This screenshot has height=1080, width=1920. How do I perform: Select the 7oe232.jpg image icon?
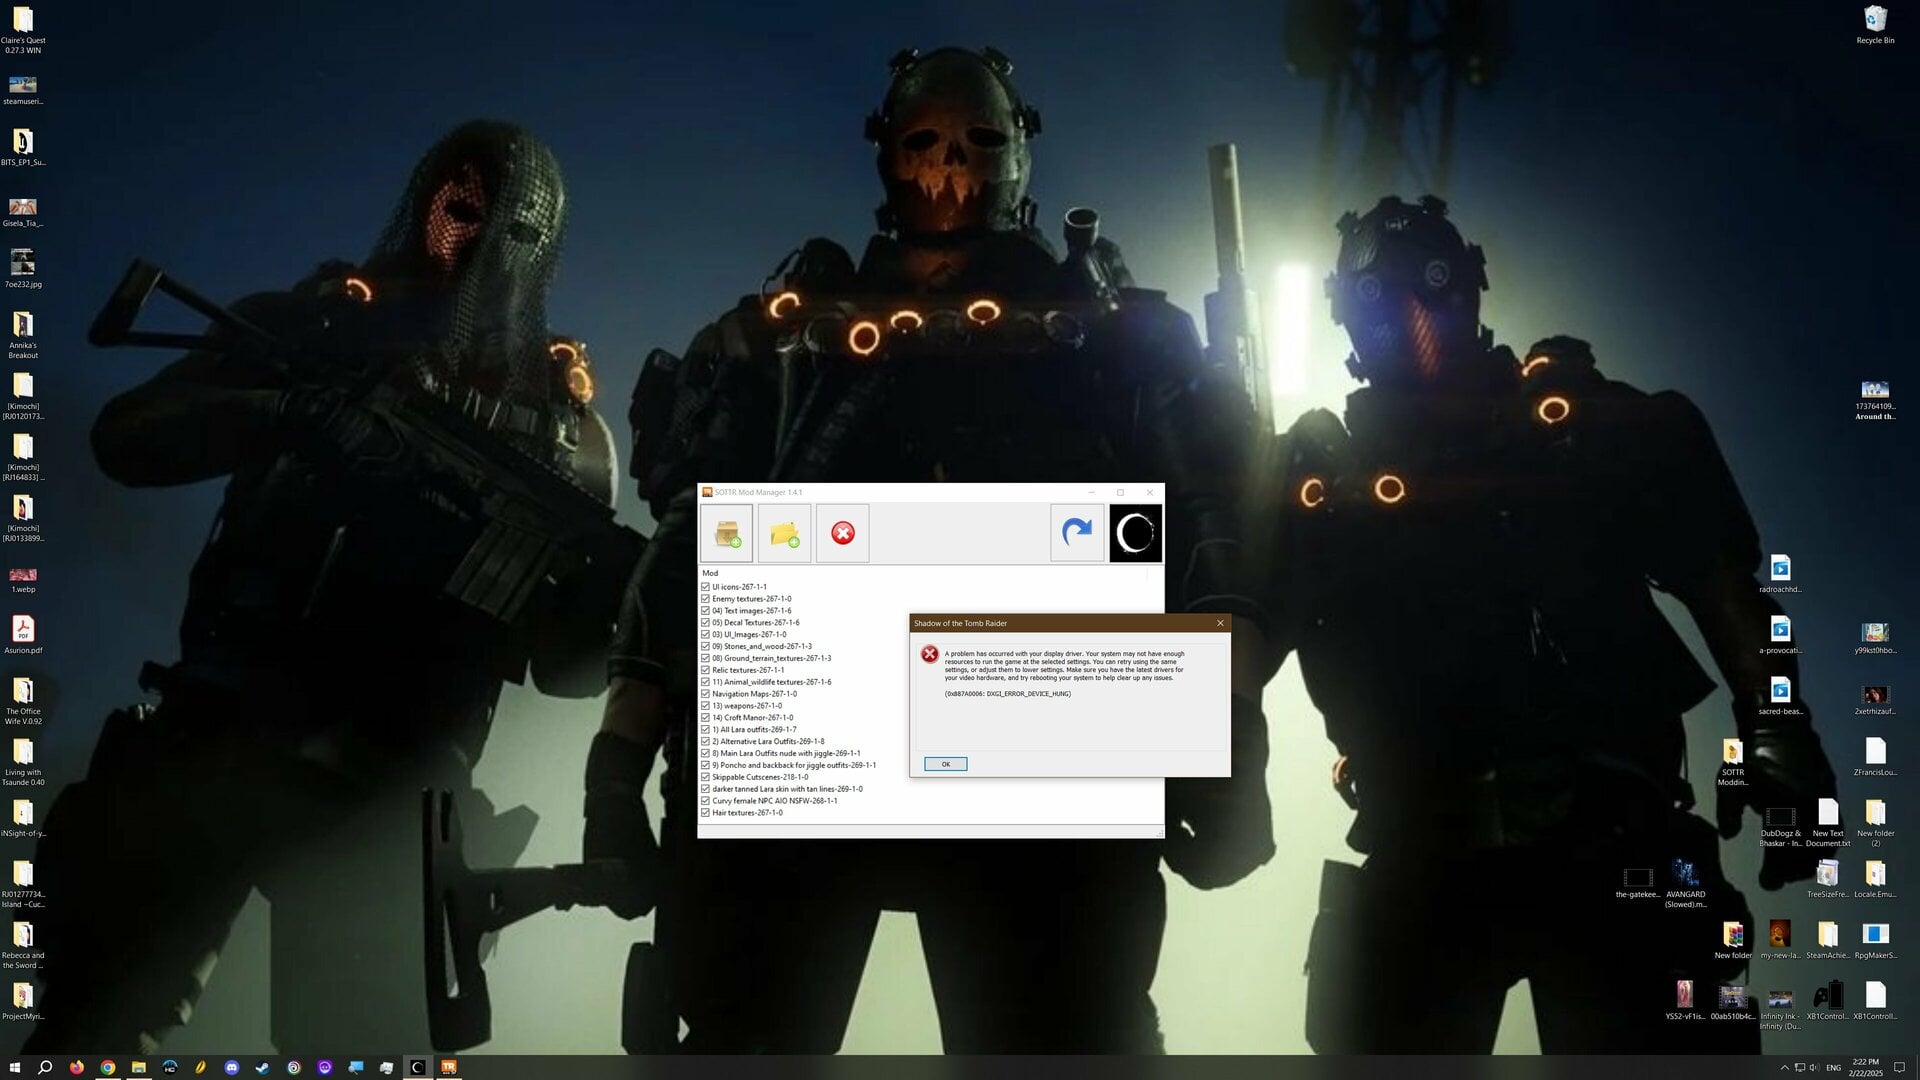tap(23, 269)
